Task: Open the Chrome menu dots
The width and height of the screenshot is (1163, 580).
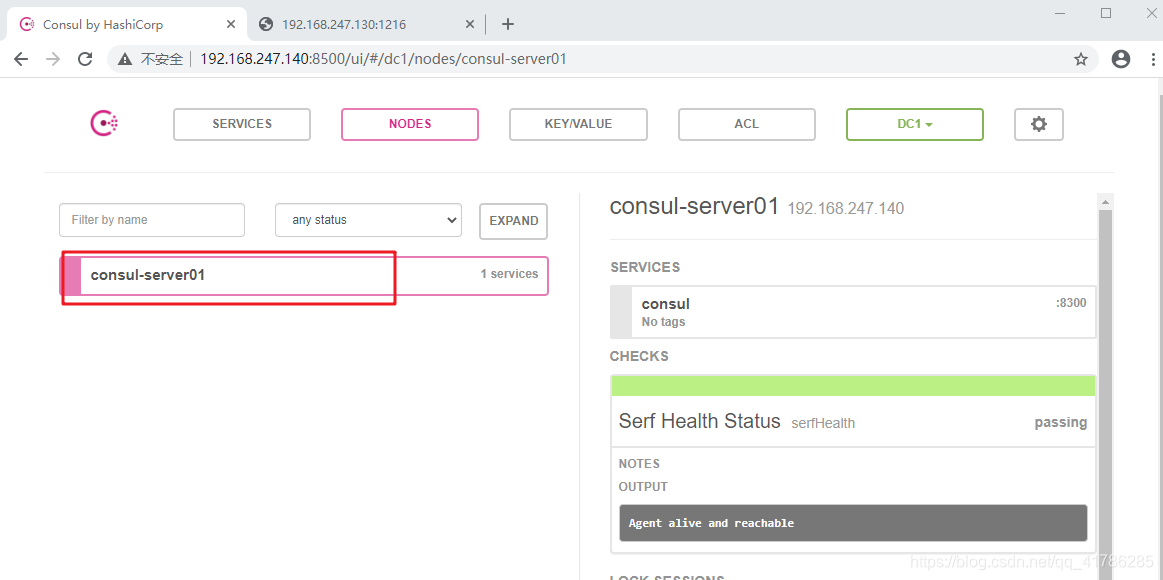Action: point(1153,59)
